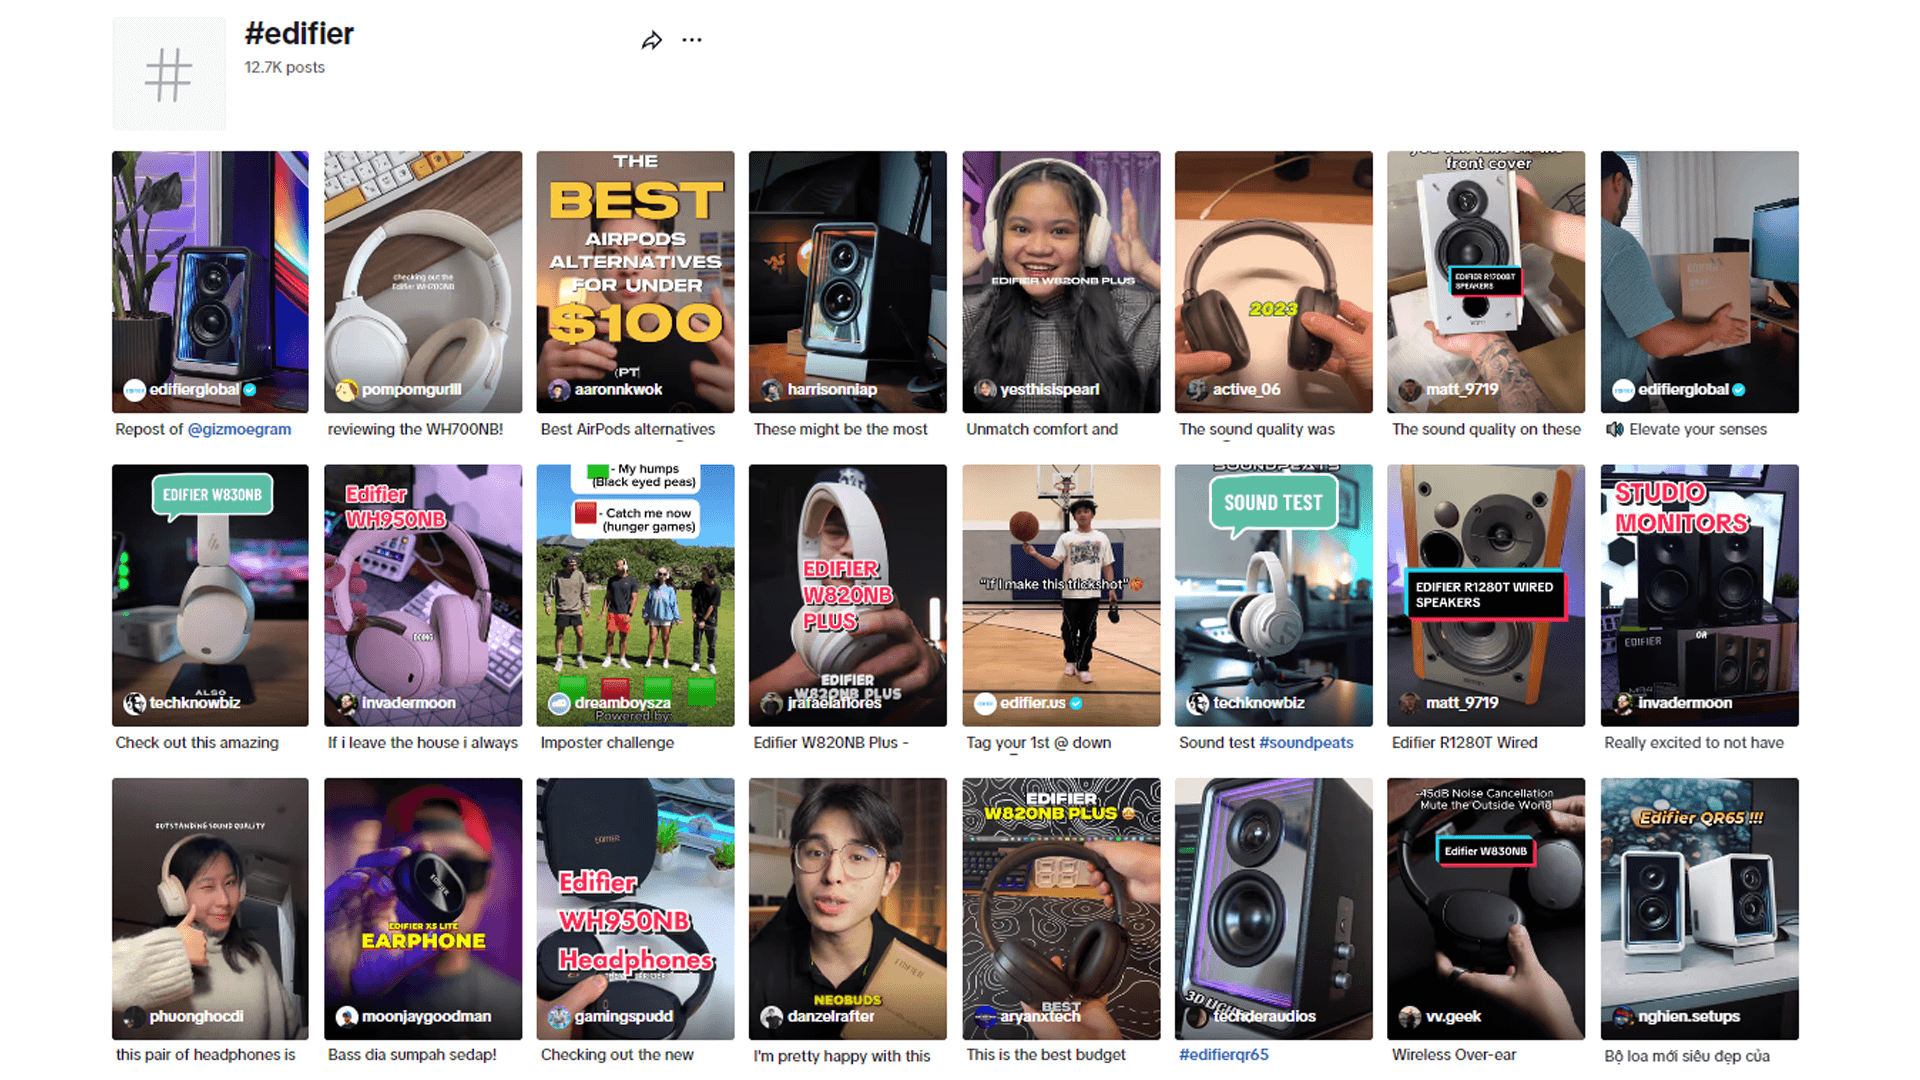Click phuonghocdi profile avatar
The width and height of the screenshot is (1920, 1080).
(134, 1017)
